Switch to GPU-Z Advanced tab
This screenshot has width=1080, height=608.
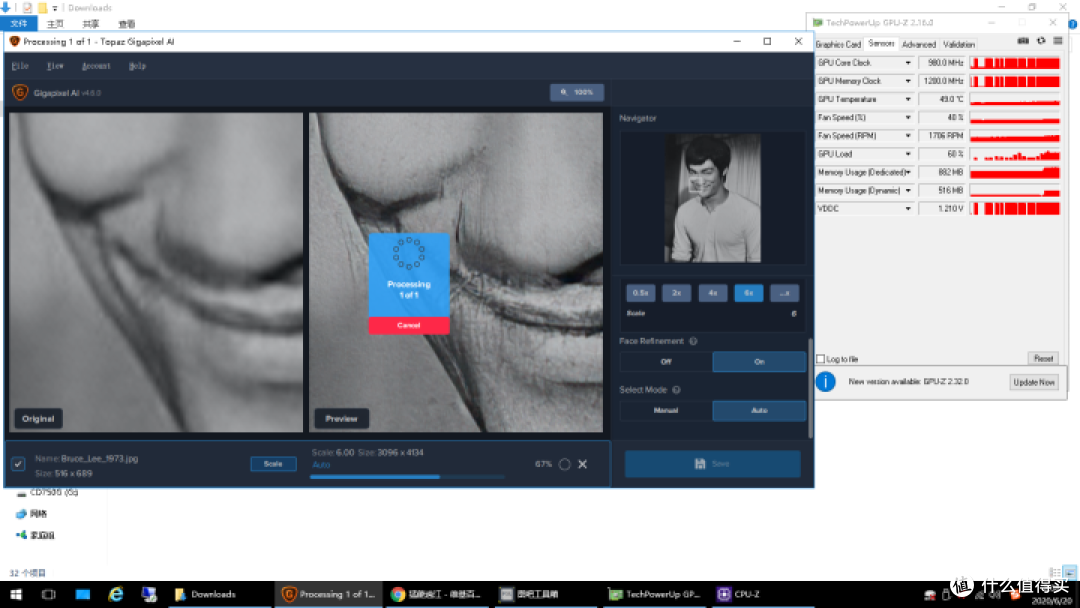click(919, 44)
